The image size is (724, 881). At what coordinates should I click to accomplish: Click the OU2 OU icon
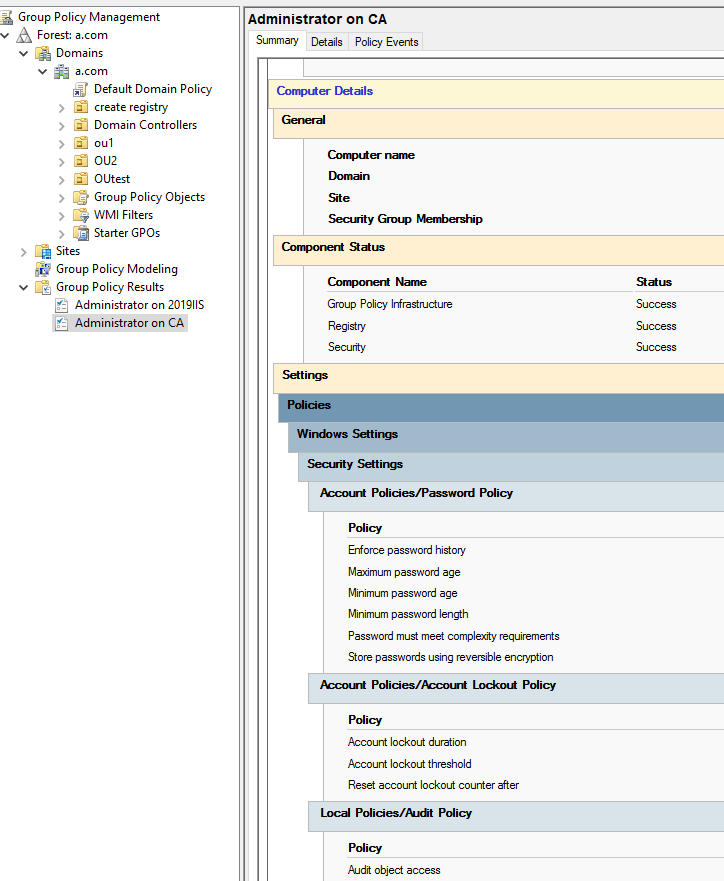[81, 161]
